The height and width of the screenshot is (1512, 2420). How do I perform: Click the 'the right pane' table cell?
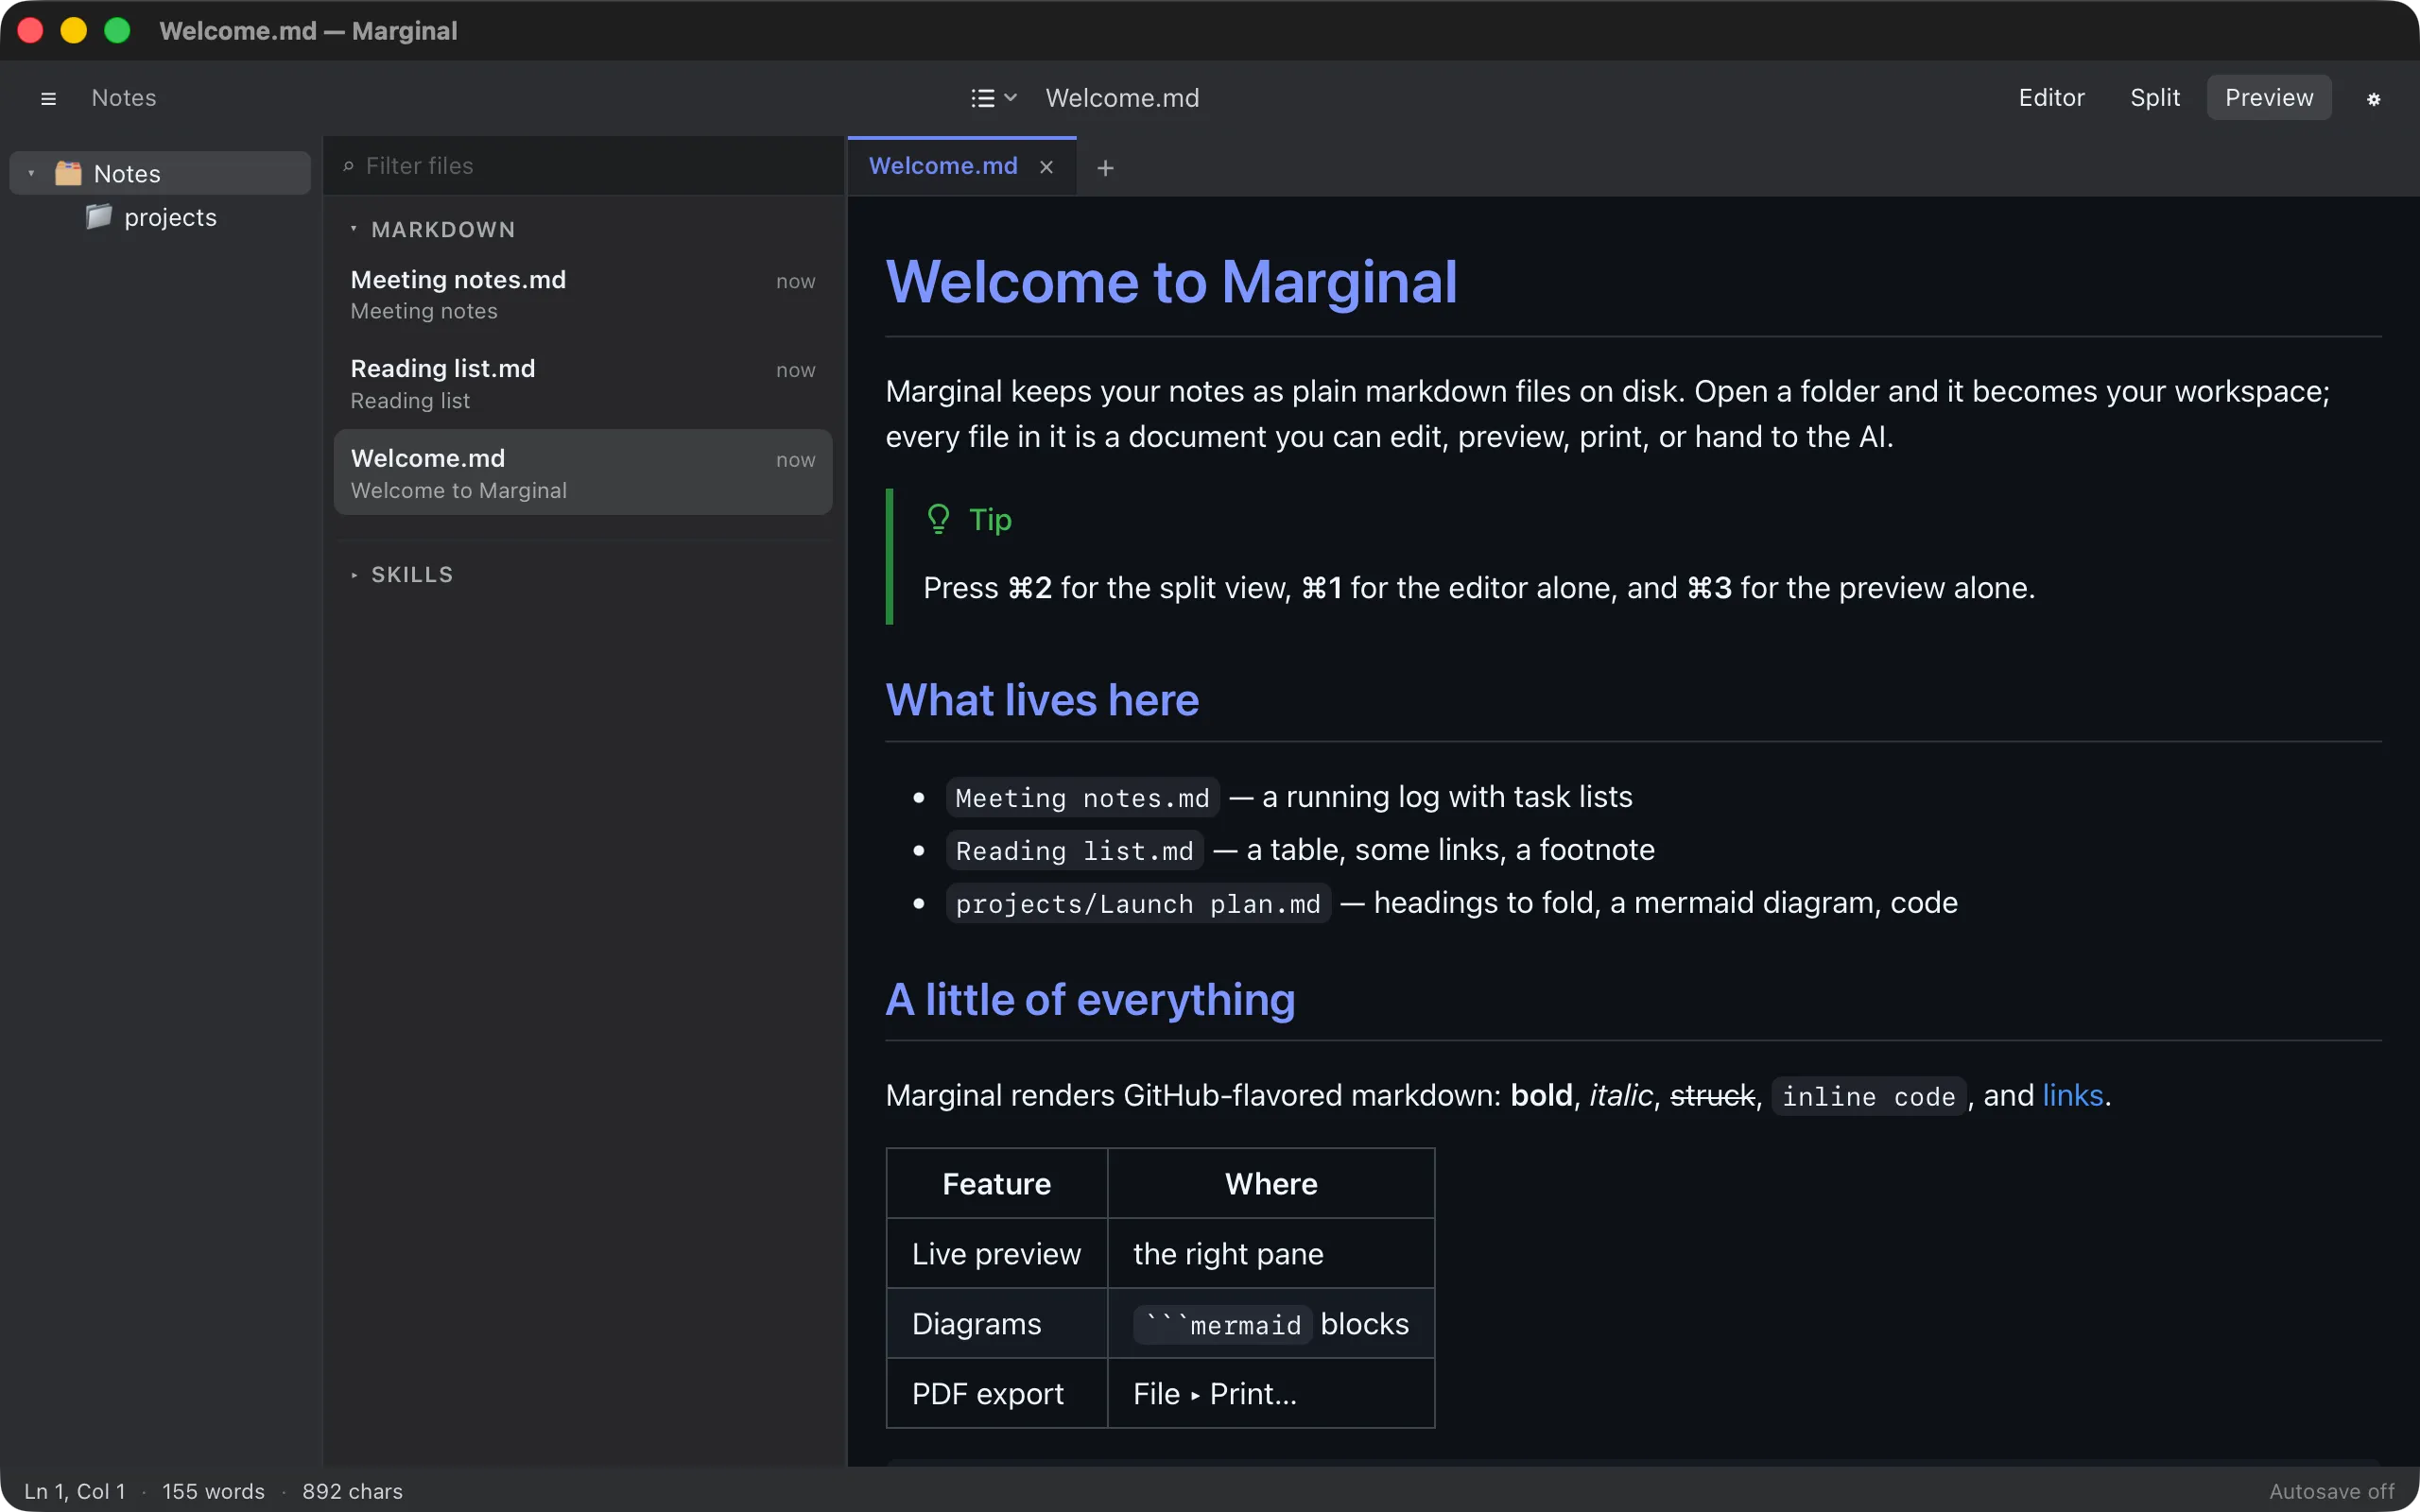point(1271,1253)
